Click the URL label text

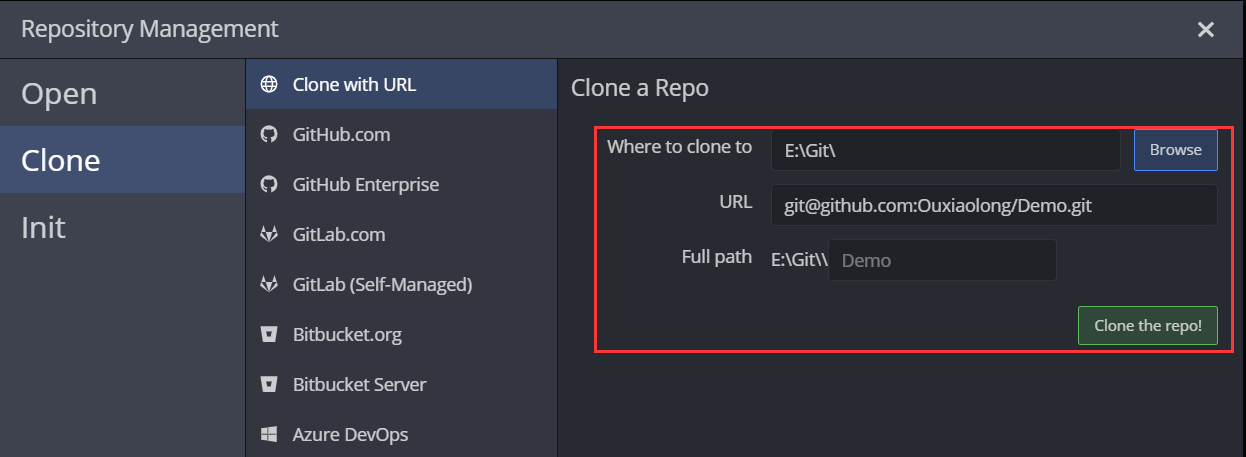click(x=735, y=202)
